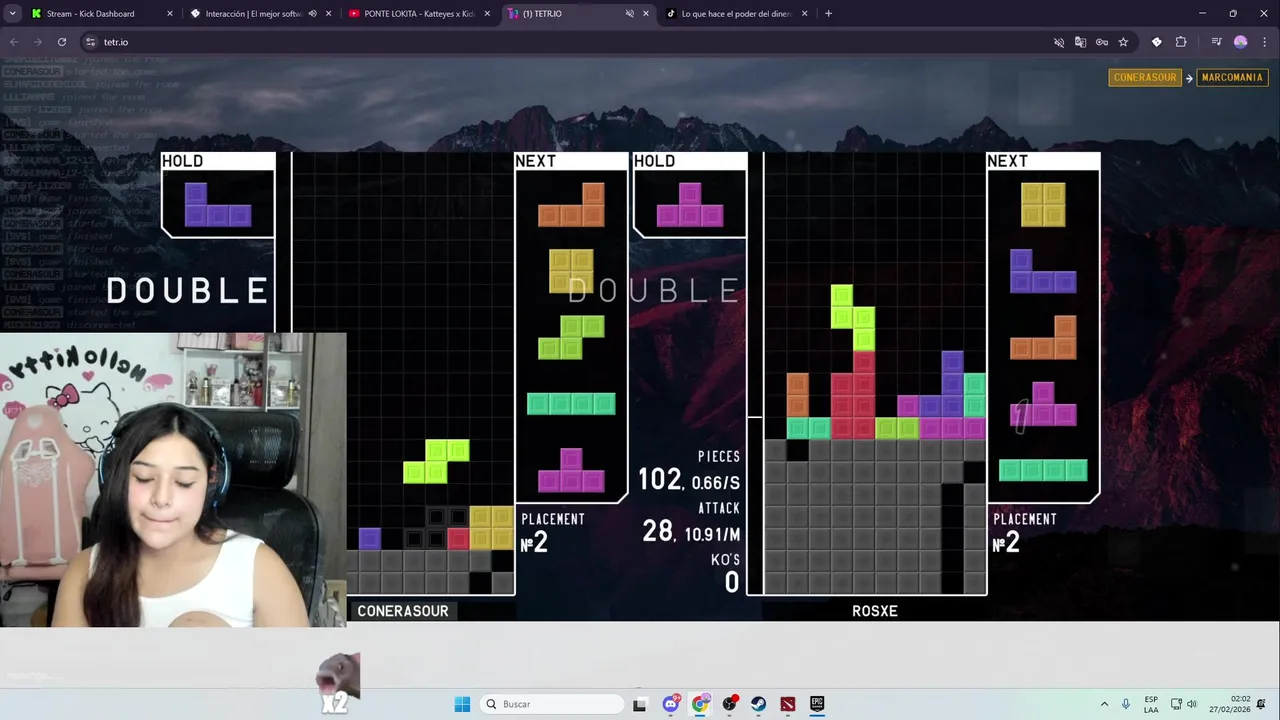Screen dimensions: 1280x720
Task: Open the diamond-shaped extension icon
Action: [1157, 42]
